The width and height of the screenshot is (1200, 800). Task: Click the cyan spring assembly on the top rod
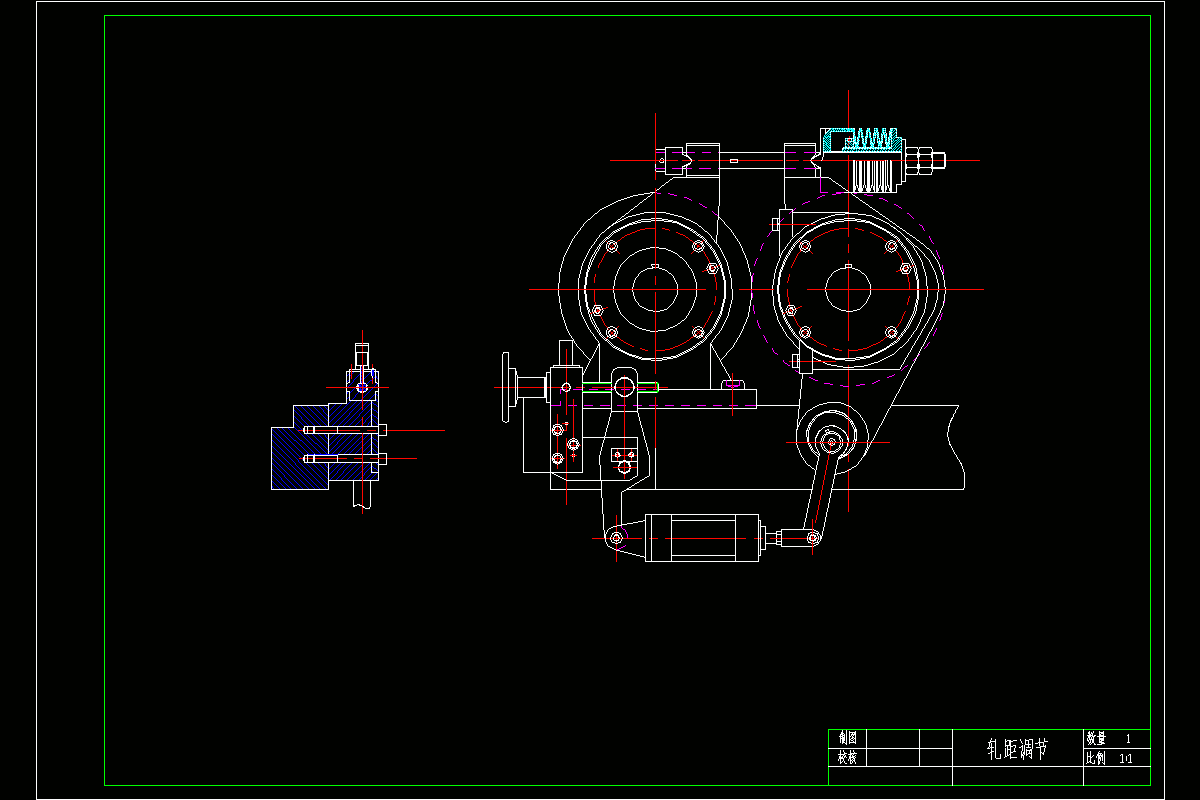point(863,140)
